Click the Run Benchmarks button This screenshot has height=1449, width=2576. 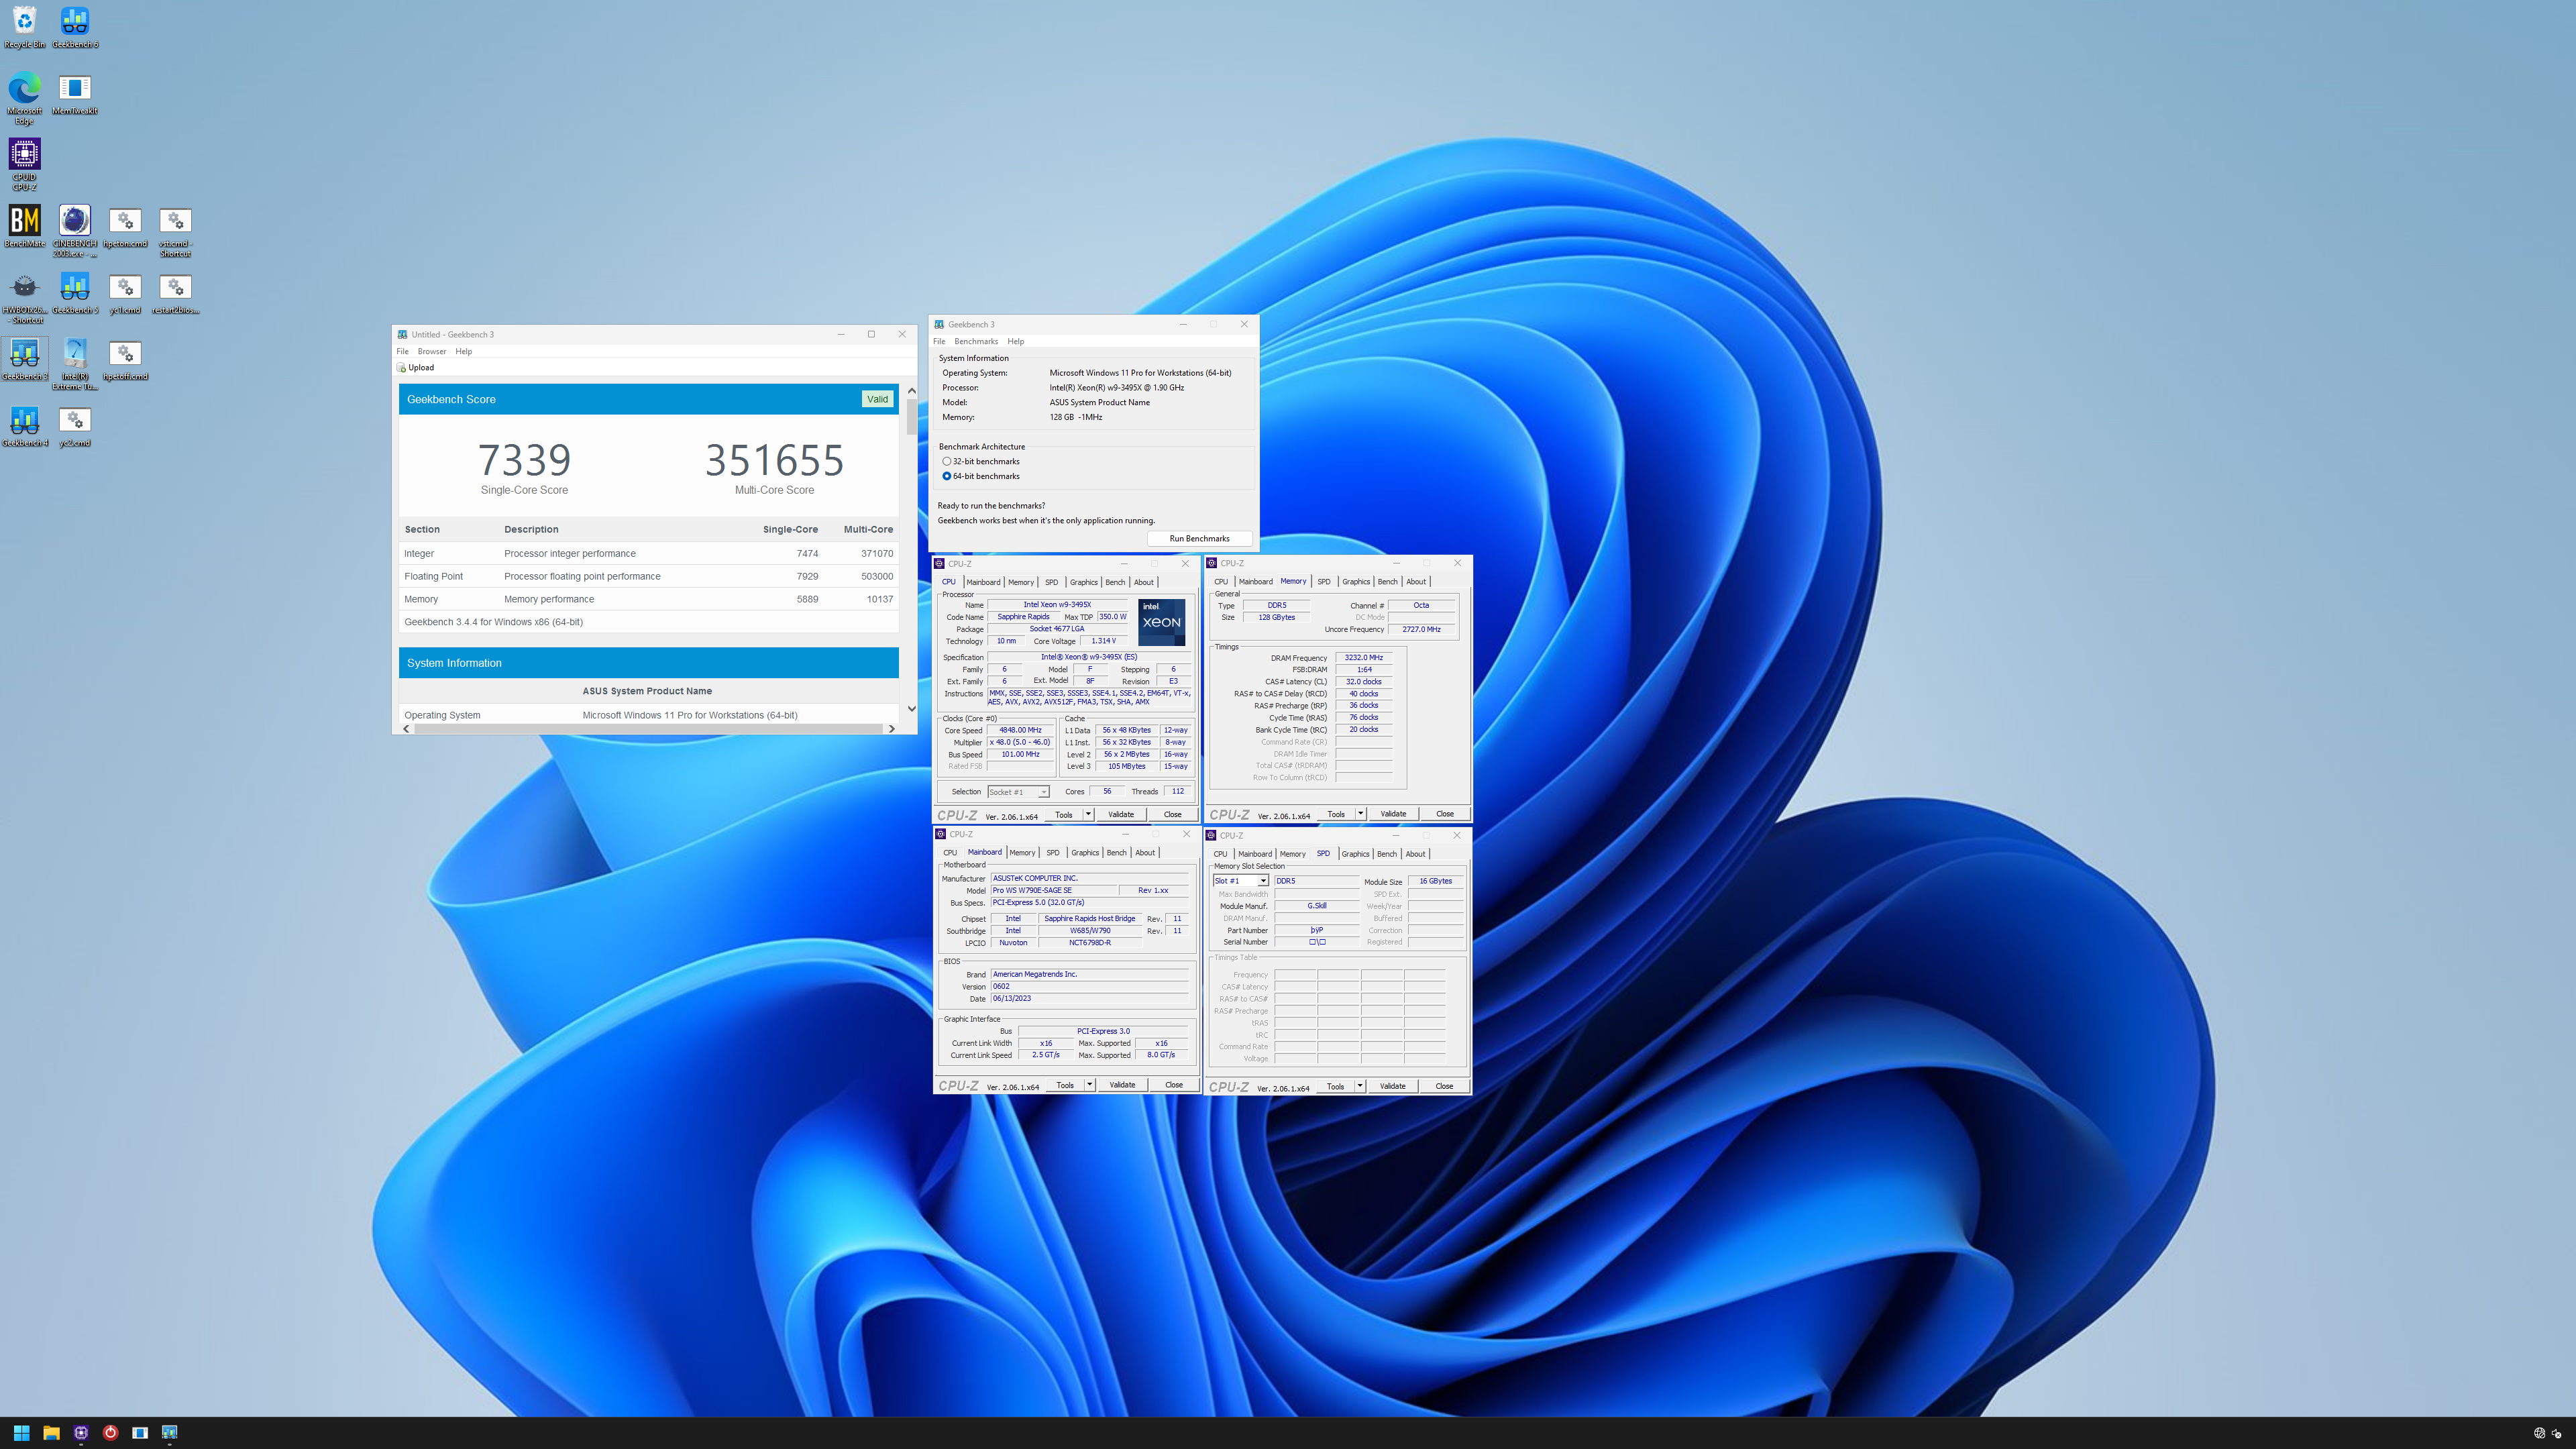(1199, 538)
